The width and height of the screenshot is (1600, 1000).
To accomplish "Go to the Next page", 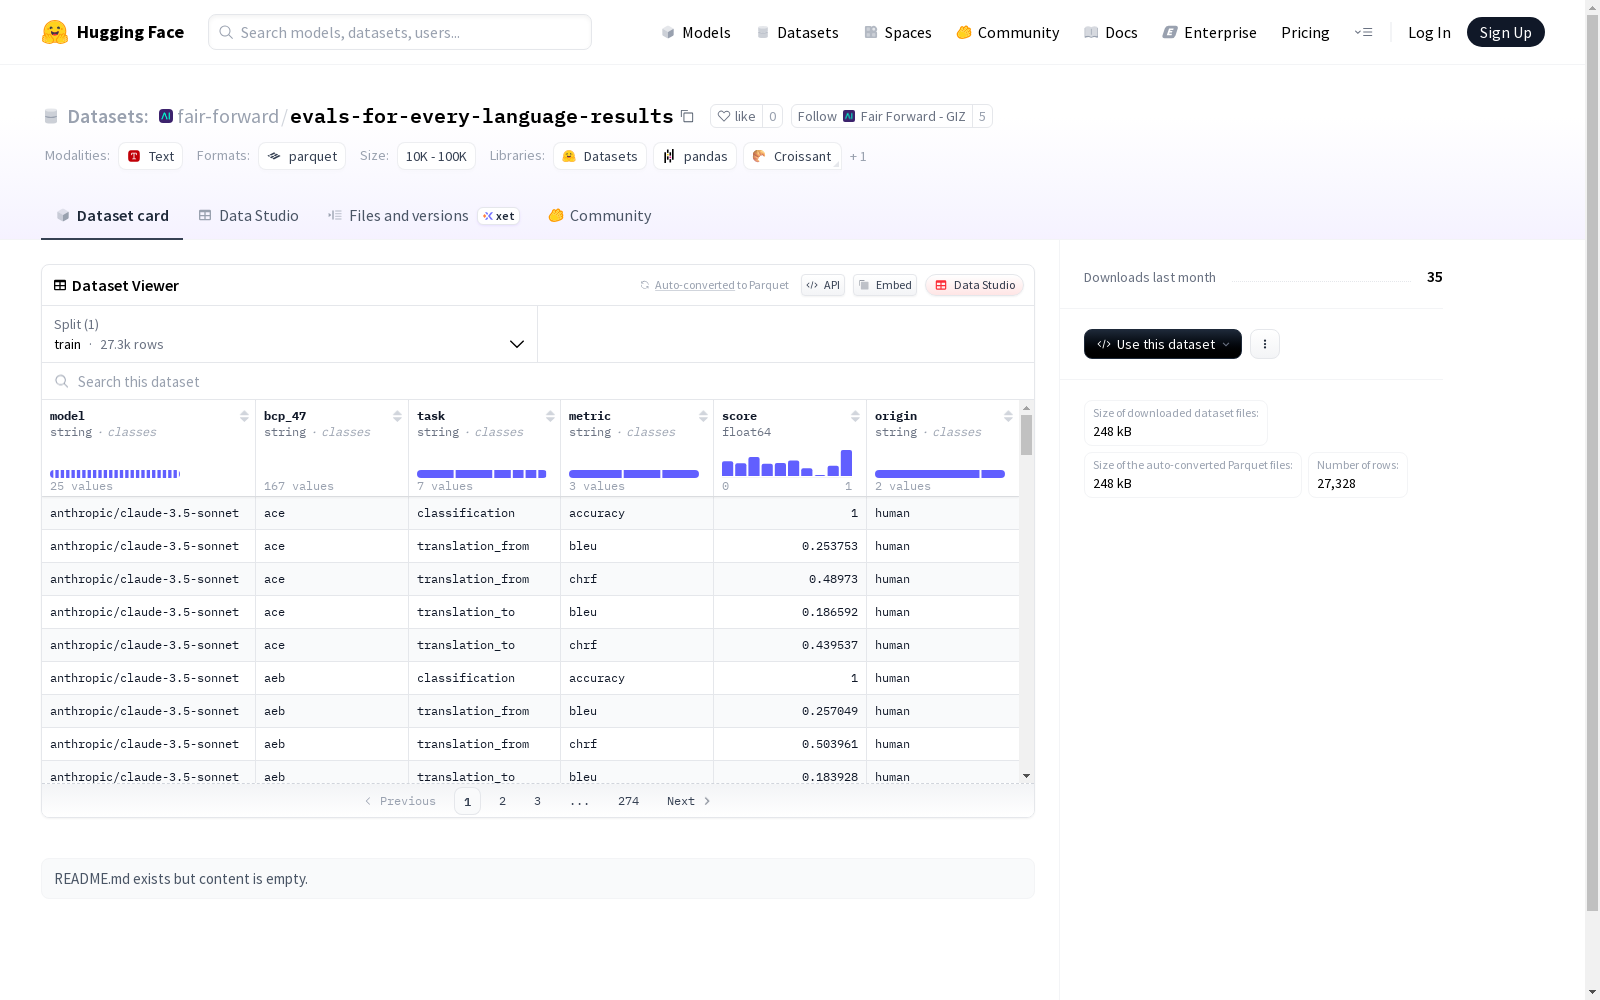I will pos(689,801).
